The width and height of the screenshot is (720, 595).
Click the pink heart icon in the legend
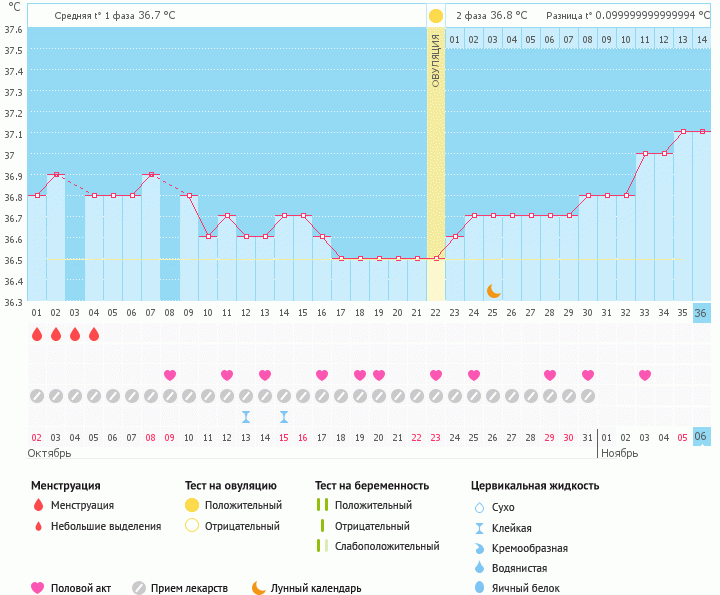point(38,589)
